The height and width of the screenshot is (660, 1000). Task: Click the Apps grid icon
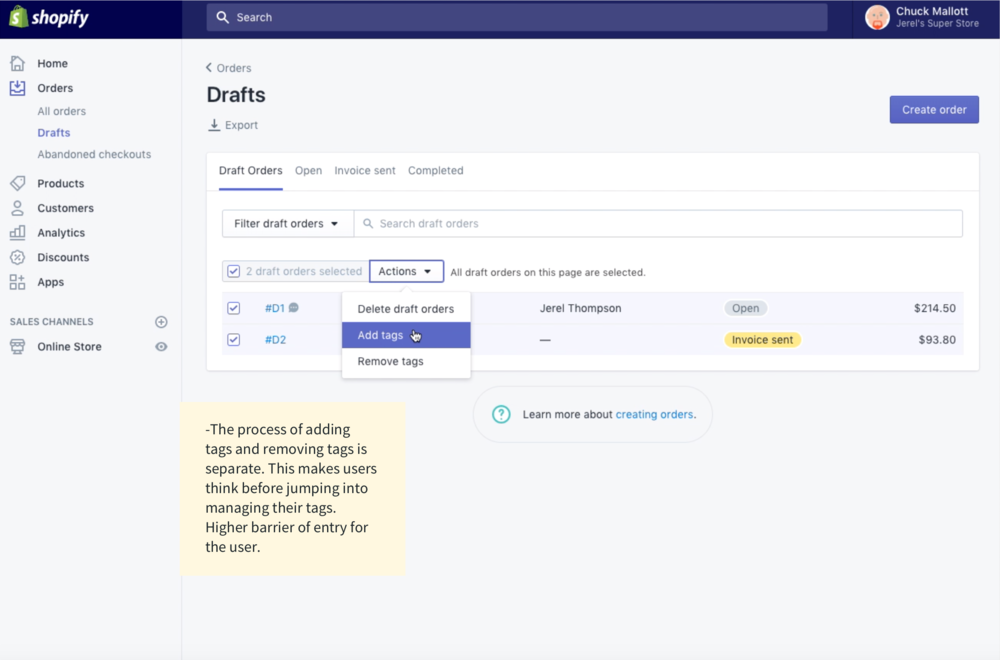tap(18, 282)
